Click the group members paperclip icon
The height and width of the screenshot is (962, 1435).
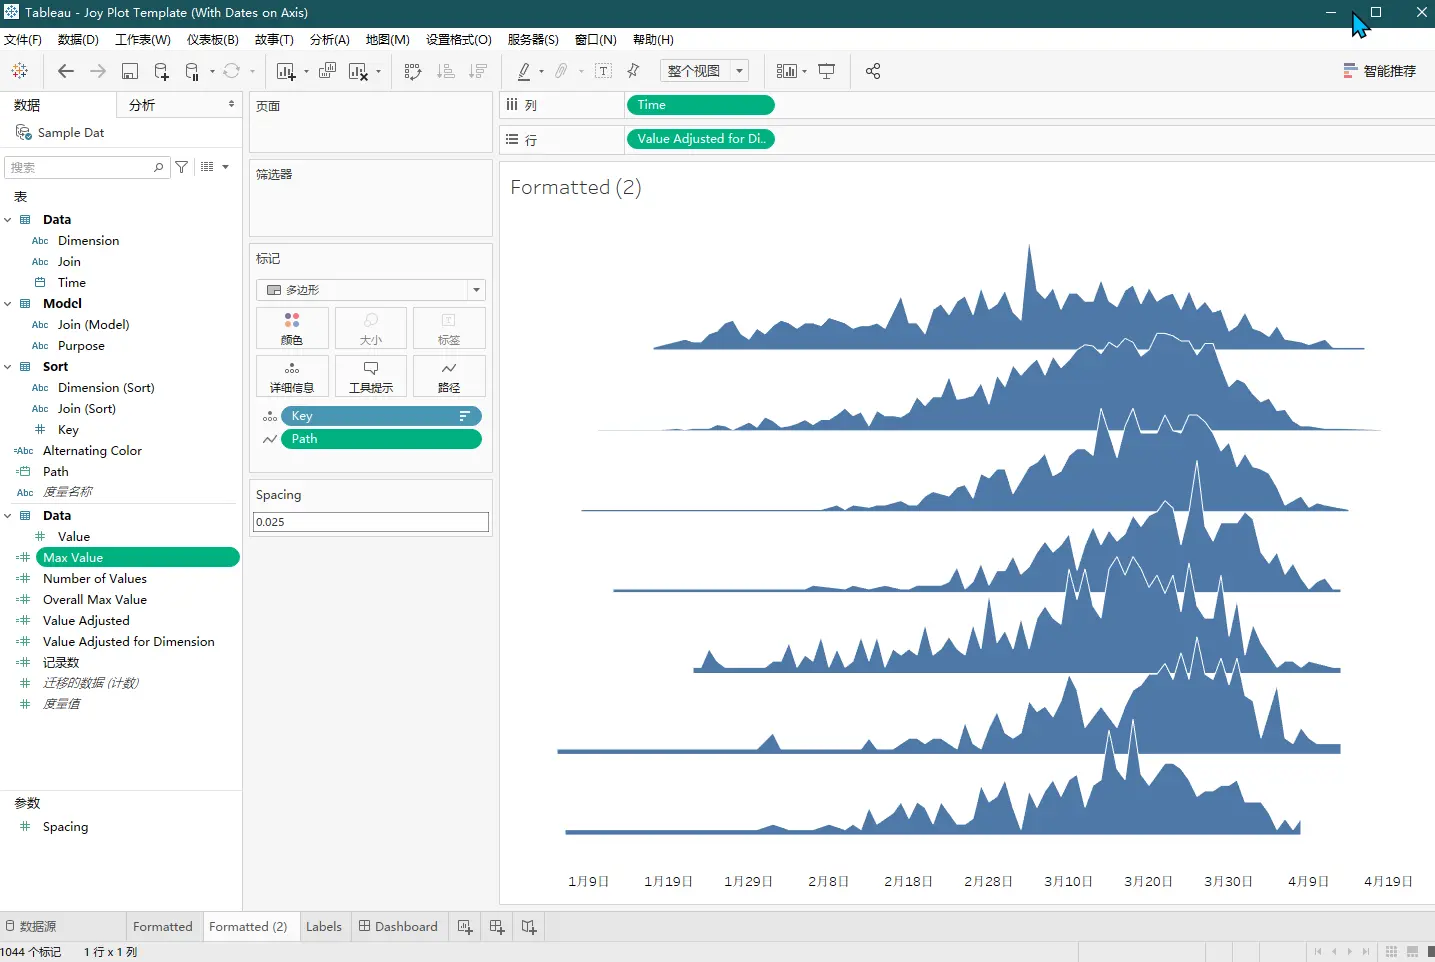coord(562,71)
